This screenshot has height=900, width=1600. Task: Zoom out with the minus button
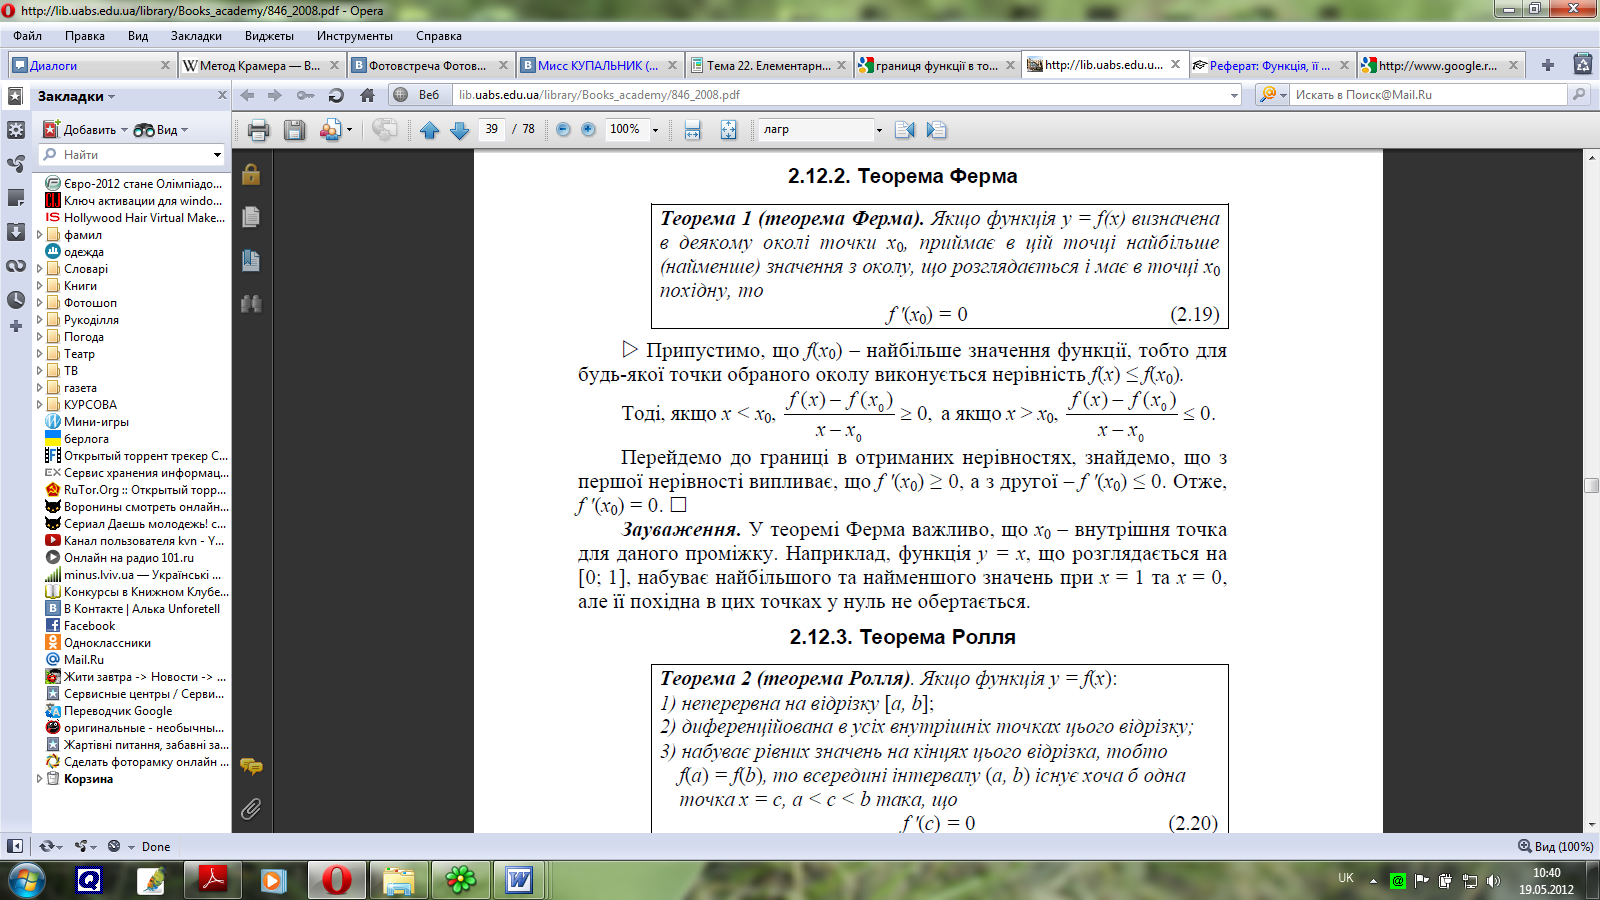point(563,129)
